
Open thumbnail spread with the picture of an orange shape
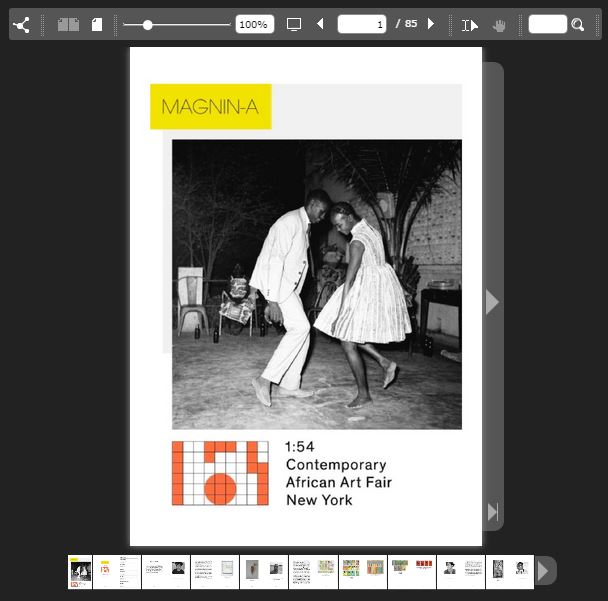pos(264,572)
